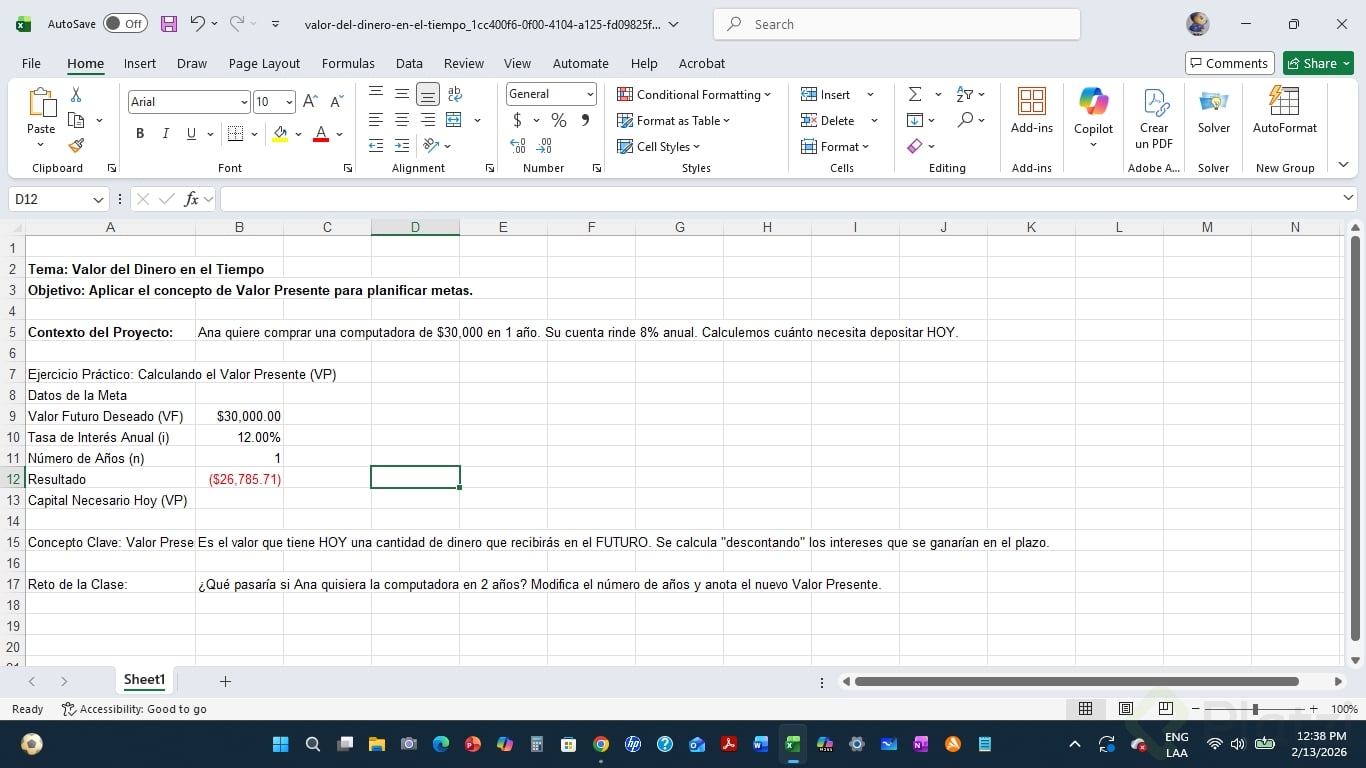Screen dimensions: 1366x768
Task: Collapse the ribbon with the chevron
Action: click(1343, 165)
